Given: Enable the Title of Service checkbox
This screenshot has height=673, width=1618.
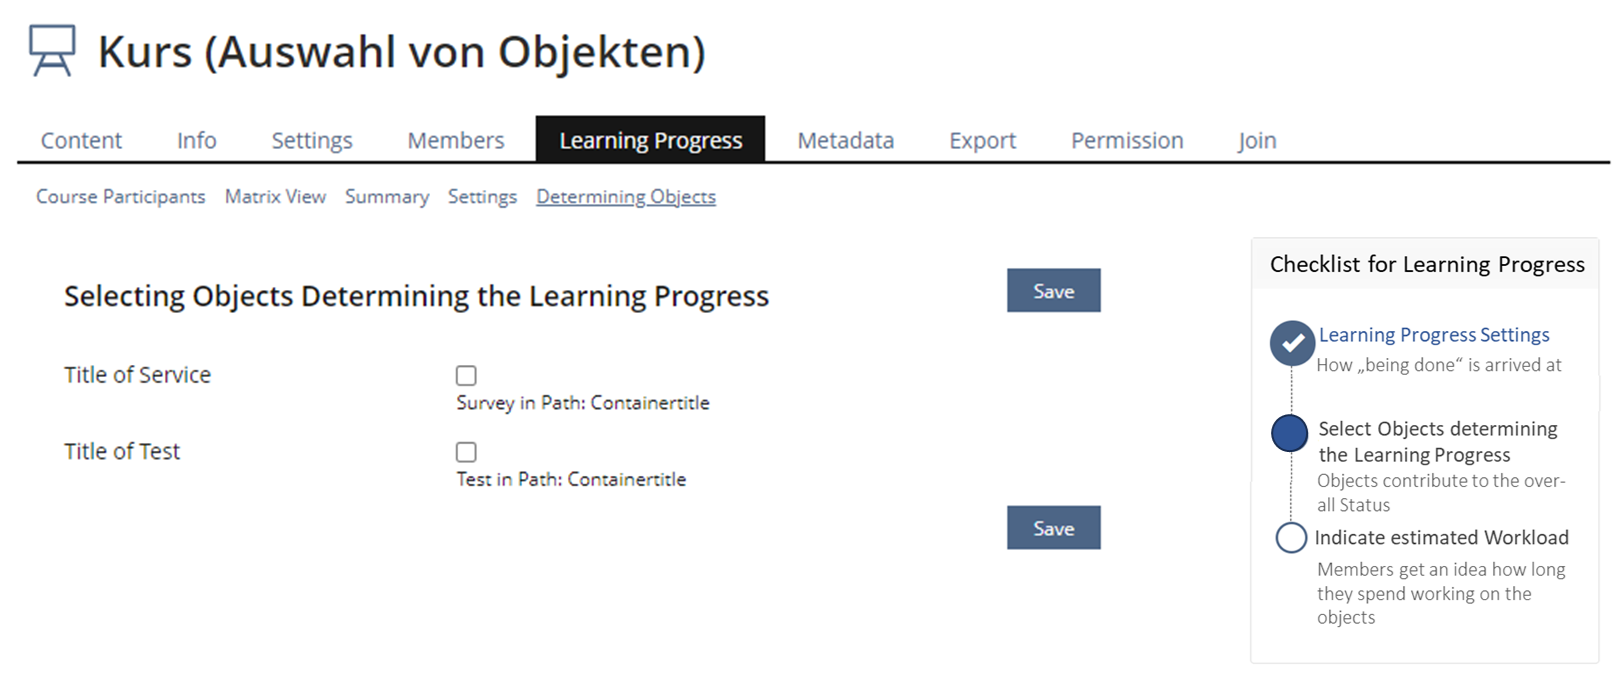Looking at the screenshot, I should [466, 376].
